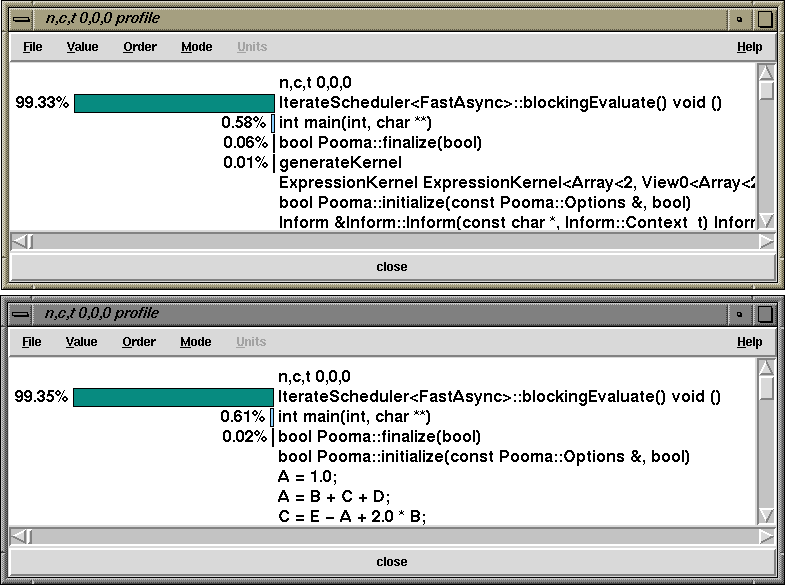This screenshot has width=785, height=585.
Task: Select 'C = E - A + 2.0 * B;' statement
Action: [352, 516]
